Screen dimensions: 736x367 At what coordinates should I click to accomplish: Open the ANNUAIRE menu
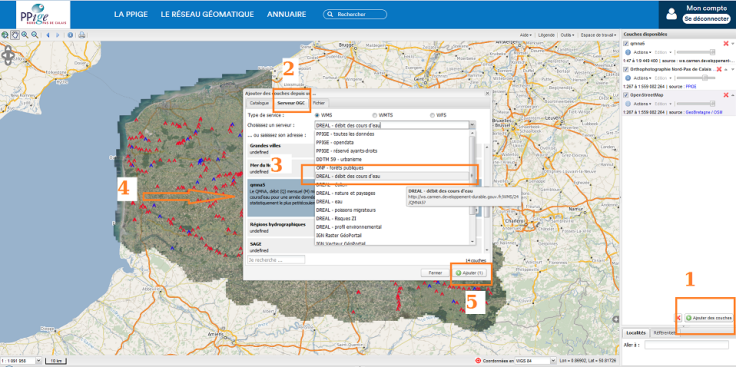[x=286, y=15]
